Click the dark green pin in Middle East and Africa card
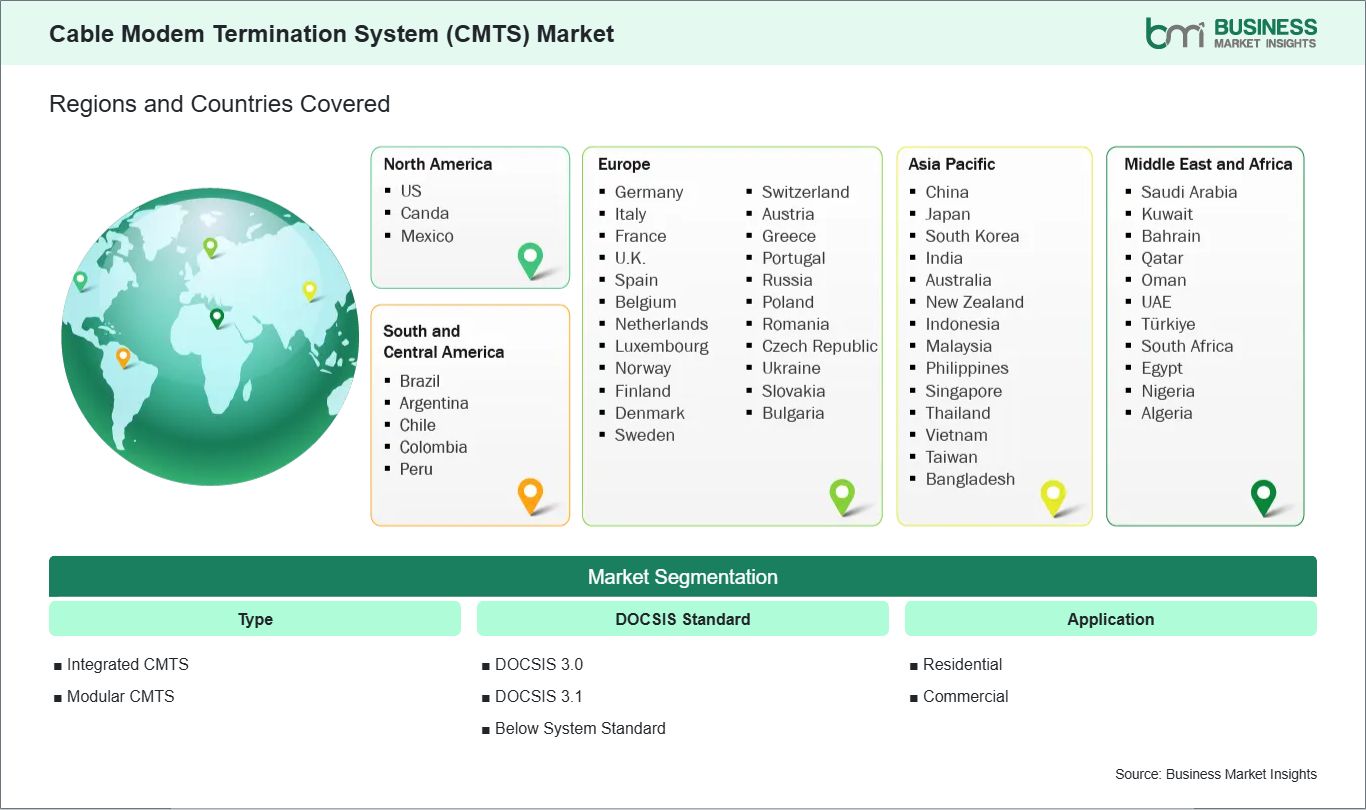This screenshot has width=1366, height=810. point(1264,494)
